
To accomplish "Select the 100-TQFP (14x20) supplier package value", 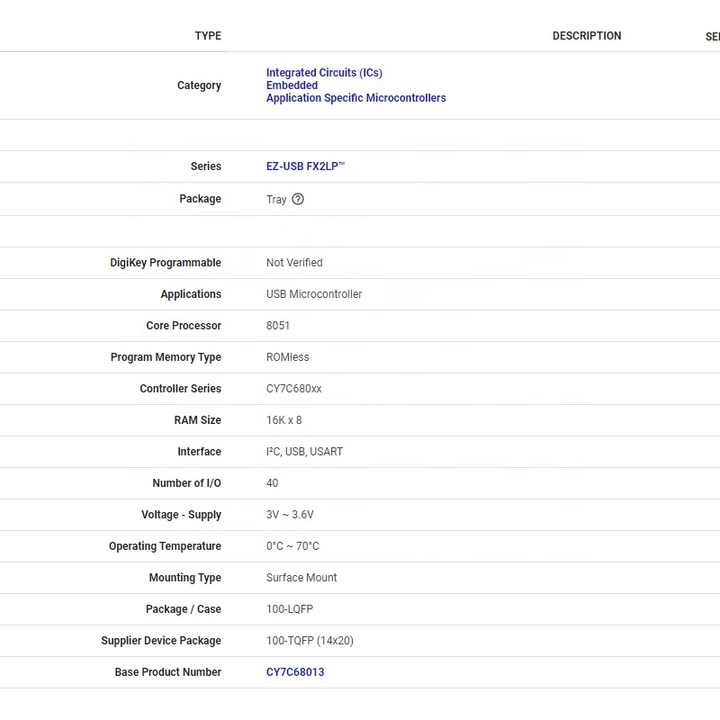I will coord(310,641).
